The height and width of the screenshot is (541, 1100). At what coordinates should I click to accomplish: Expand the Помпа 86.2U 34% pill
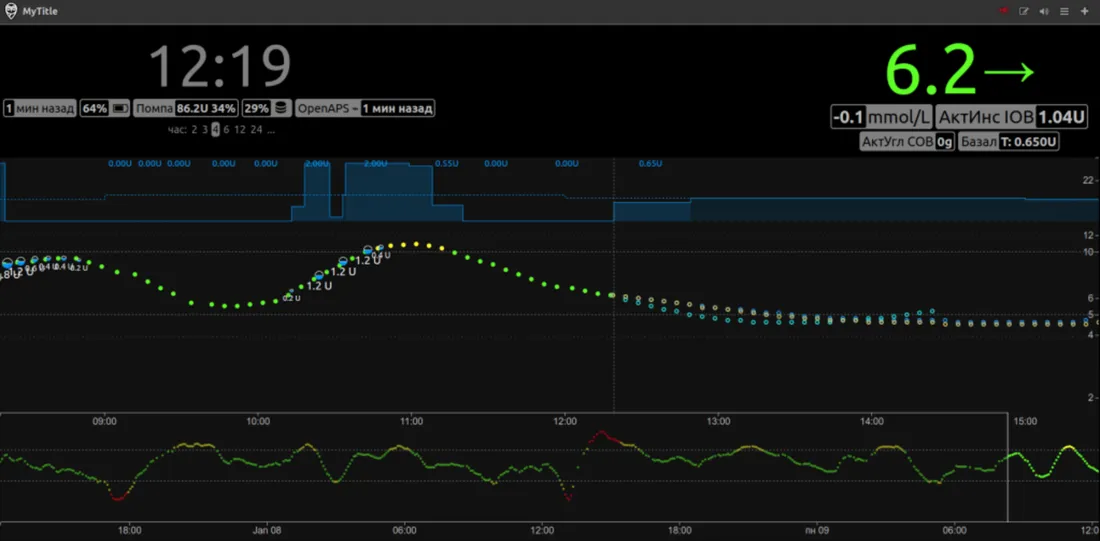[186, 109]
